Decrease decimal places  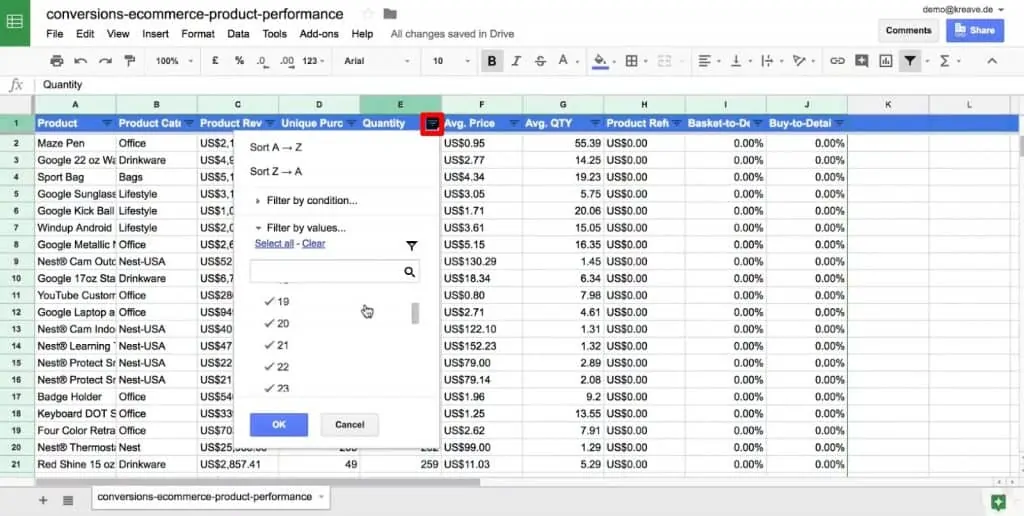coord(262,61)
